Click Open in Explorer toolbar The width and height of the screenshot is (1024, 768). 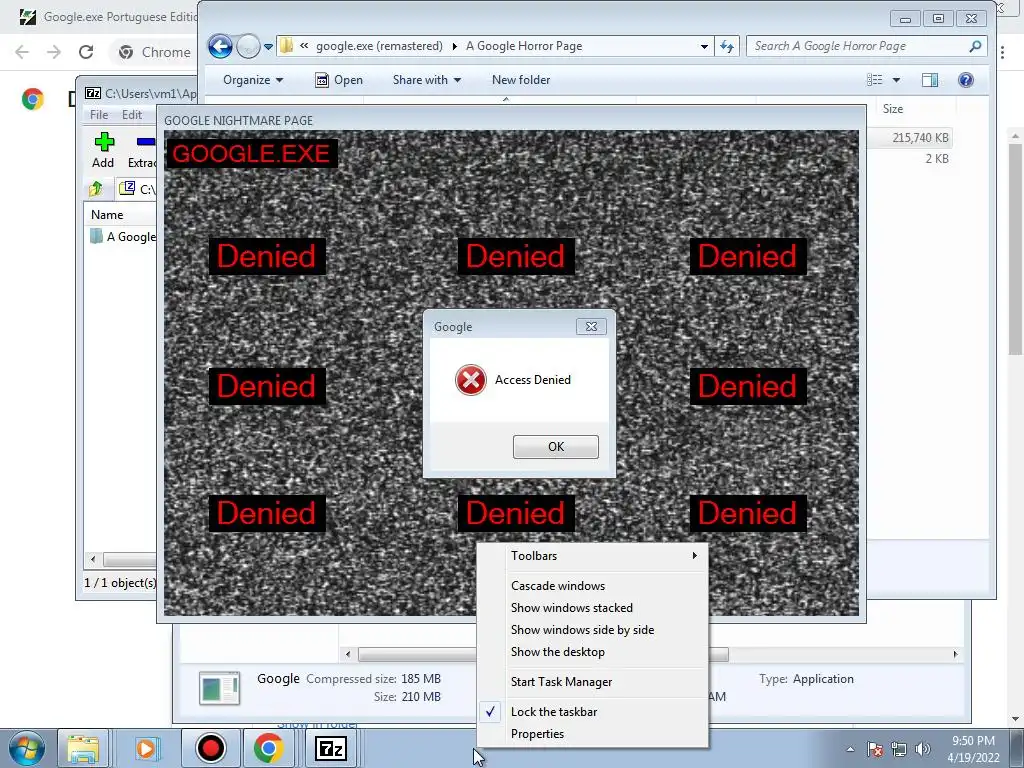[x=339, y=80]
